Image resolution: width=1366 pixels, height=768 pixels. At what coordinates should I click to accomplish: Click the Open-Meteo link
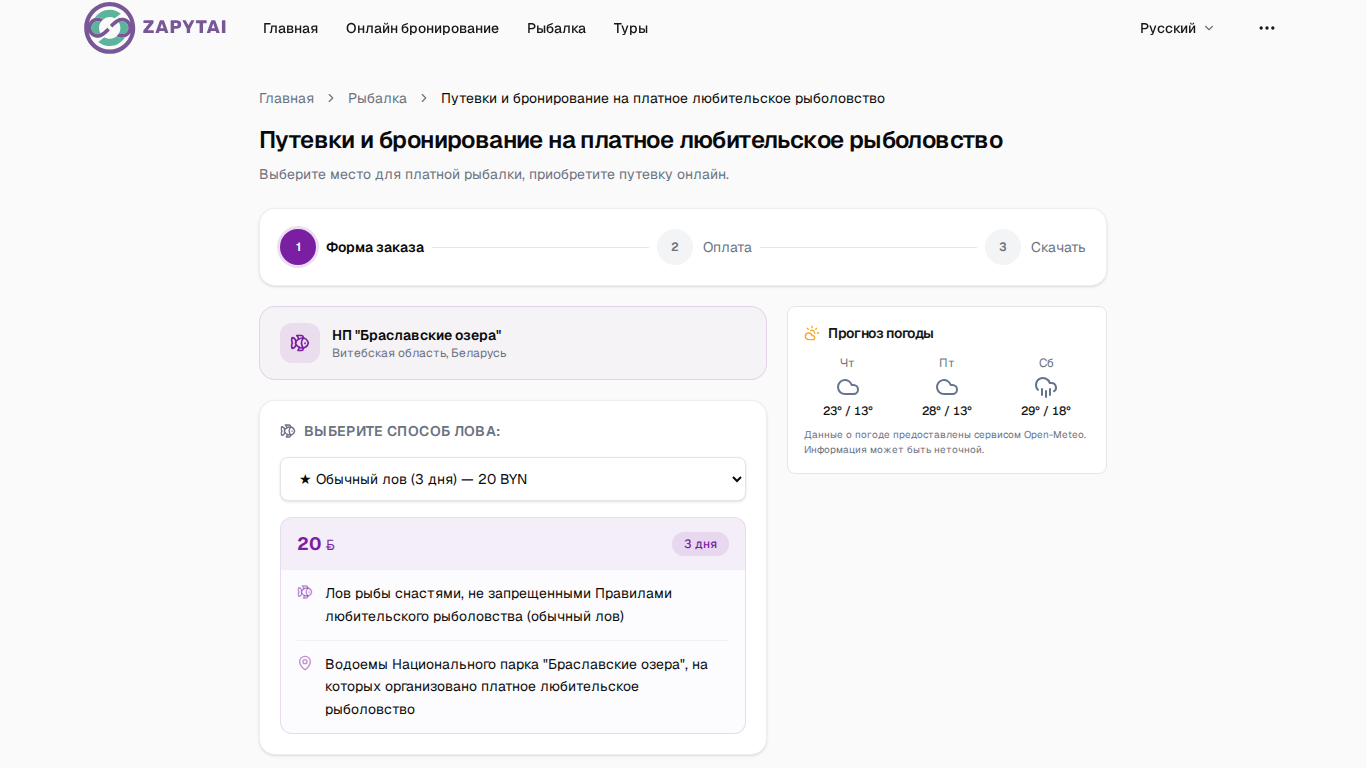[x=1054, y=435]
